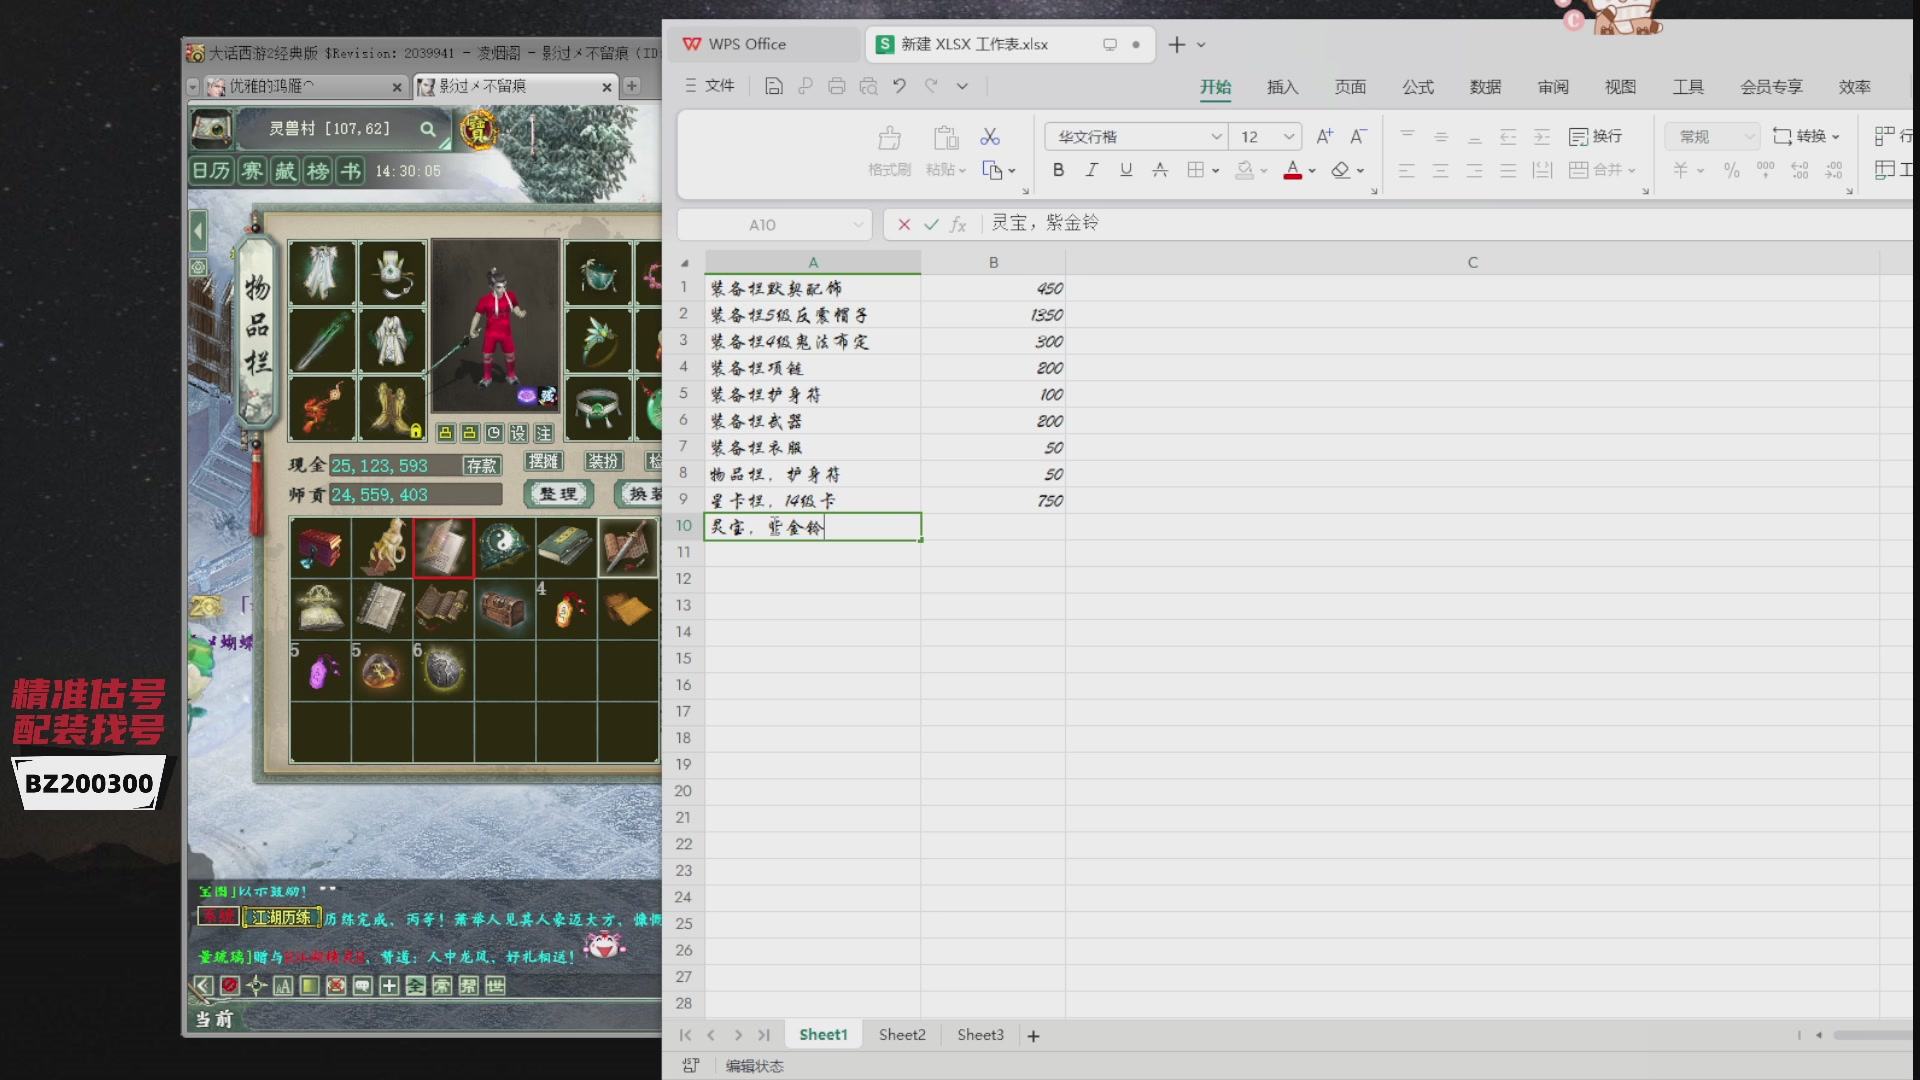Open the font name dropdown 华文行楷
Viewport: 1920px width, 1080px height.
1217,137
